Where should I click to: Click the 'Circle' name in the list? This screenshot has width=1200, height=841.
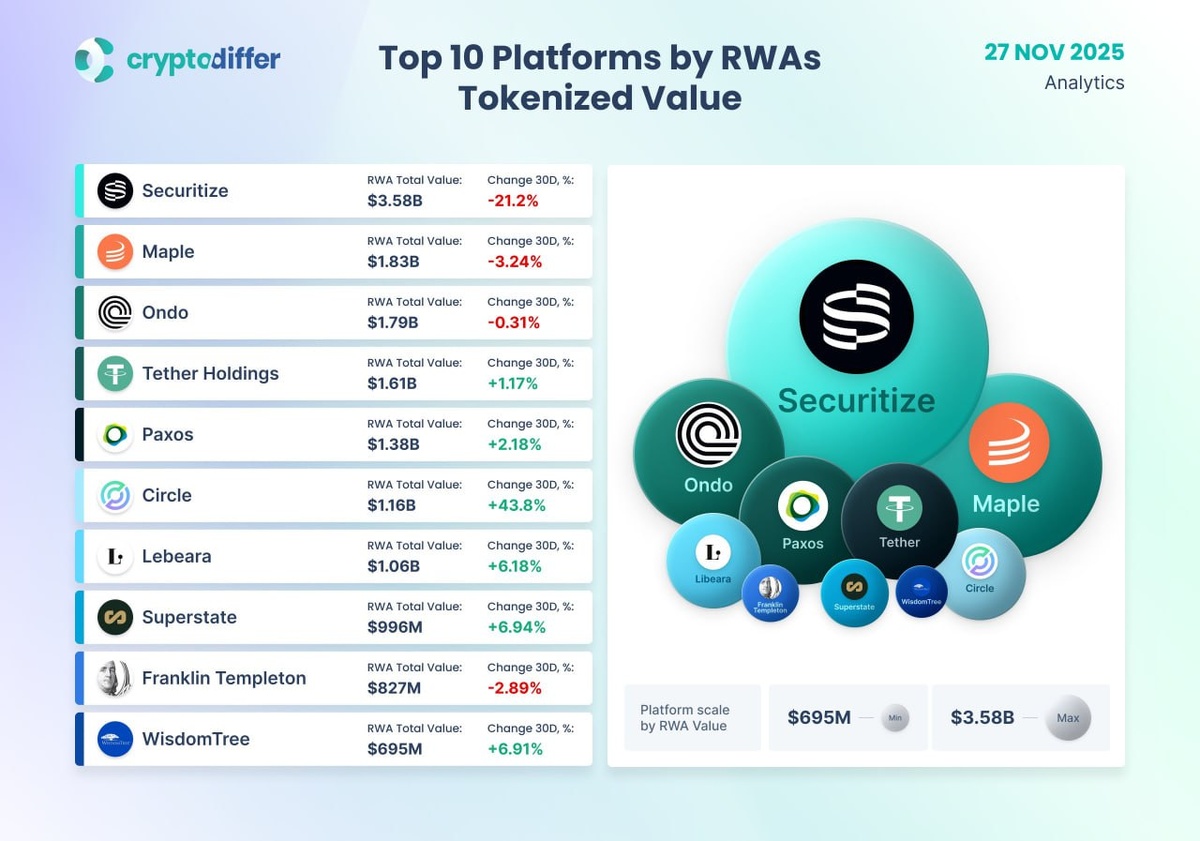coord(167,496)
